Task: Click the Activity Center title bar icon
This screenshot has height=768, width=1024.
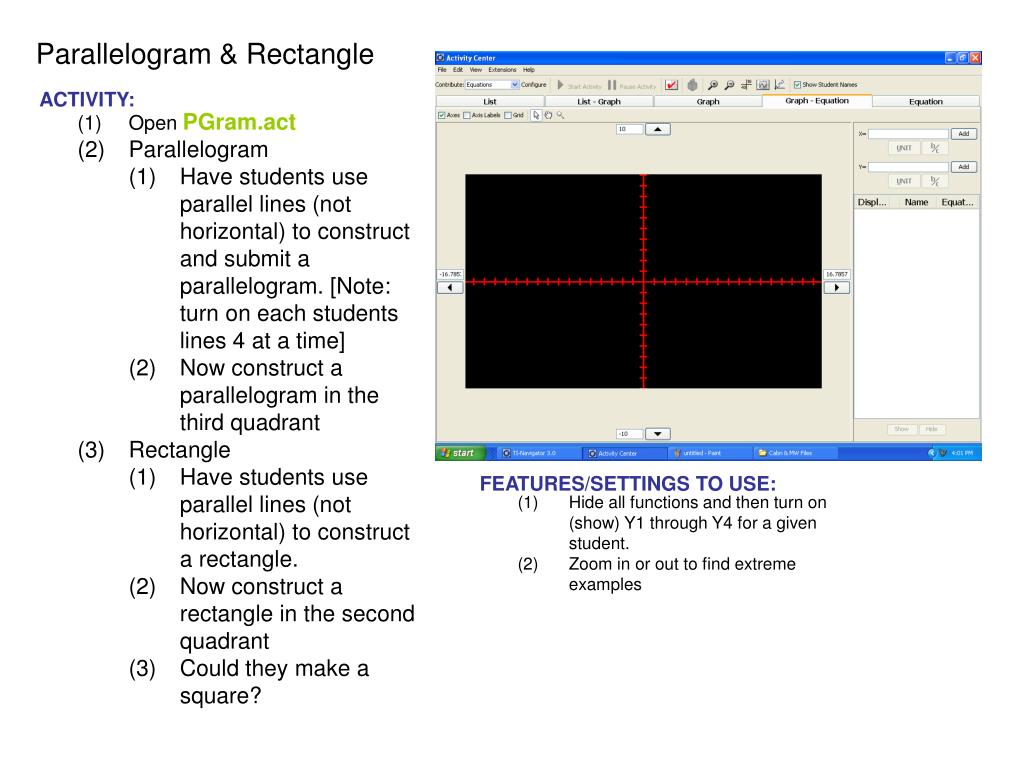Action: point(440,57)
